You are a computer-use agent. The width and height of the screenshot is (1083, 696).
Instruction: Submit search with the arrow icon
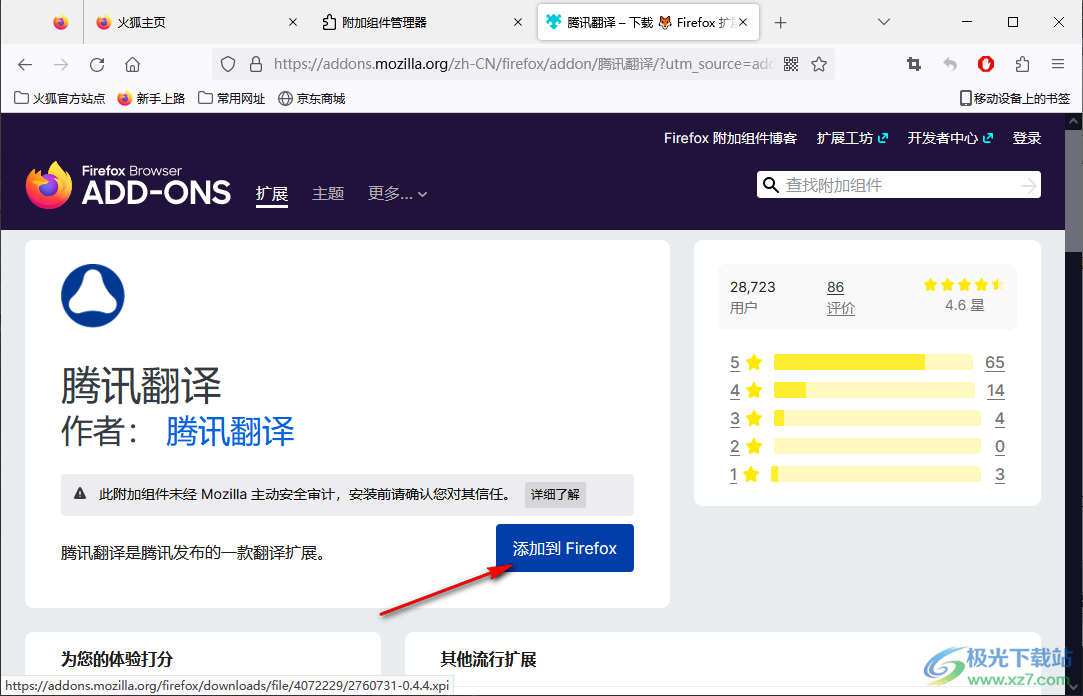coord(1028,185)
